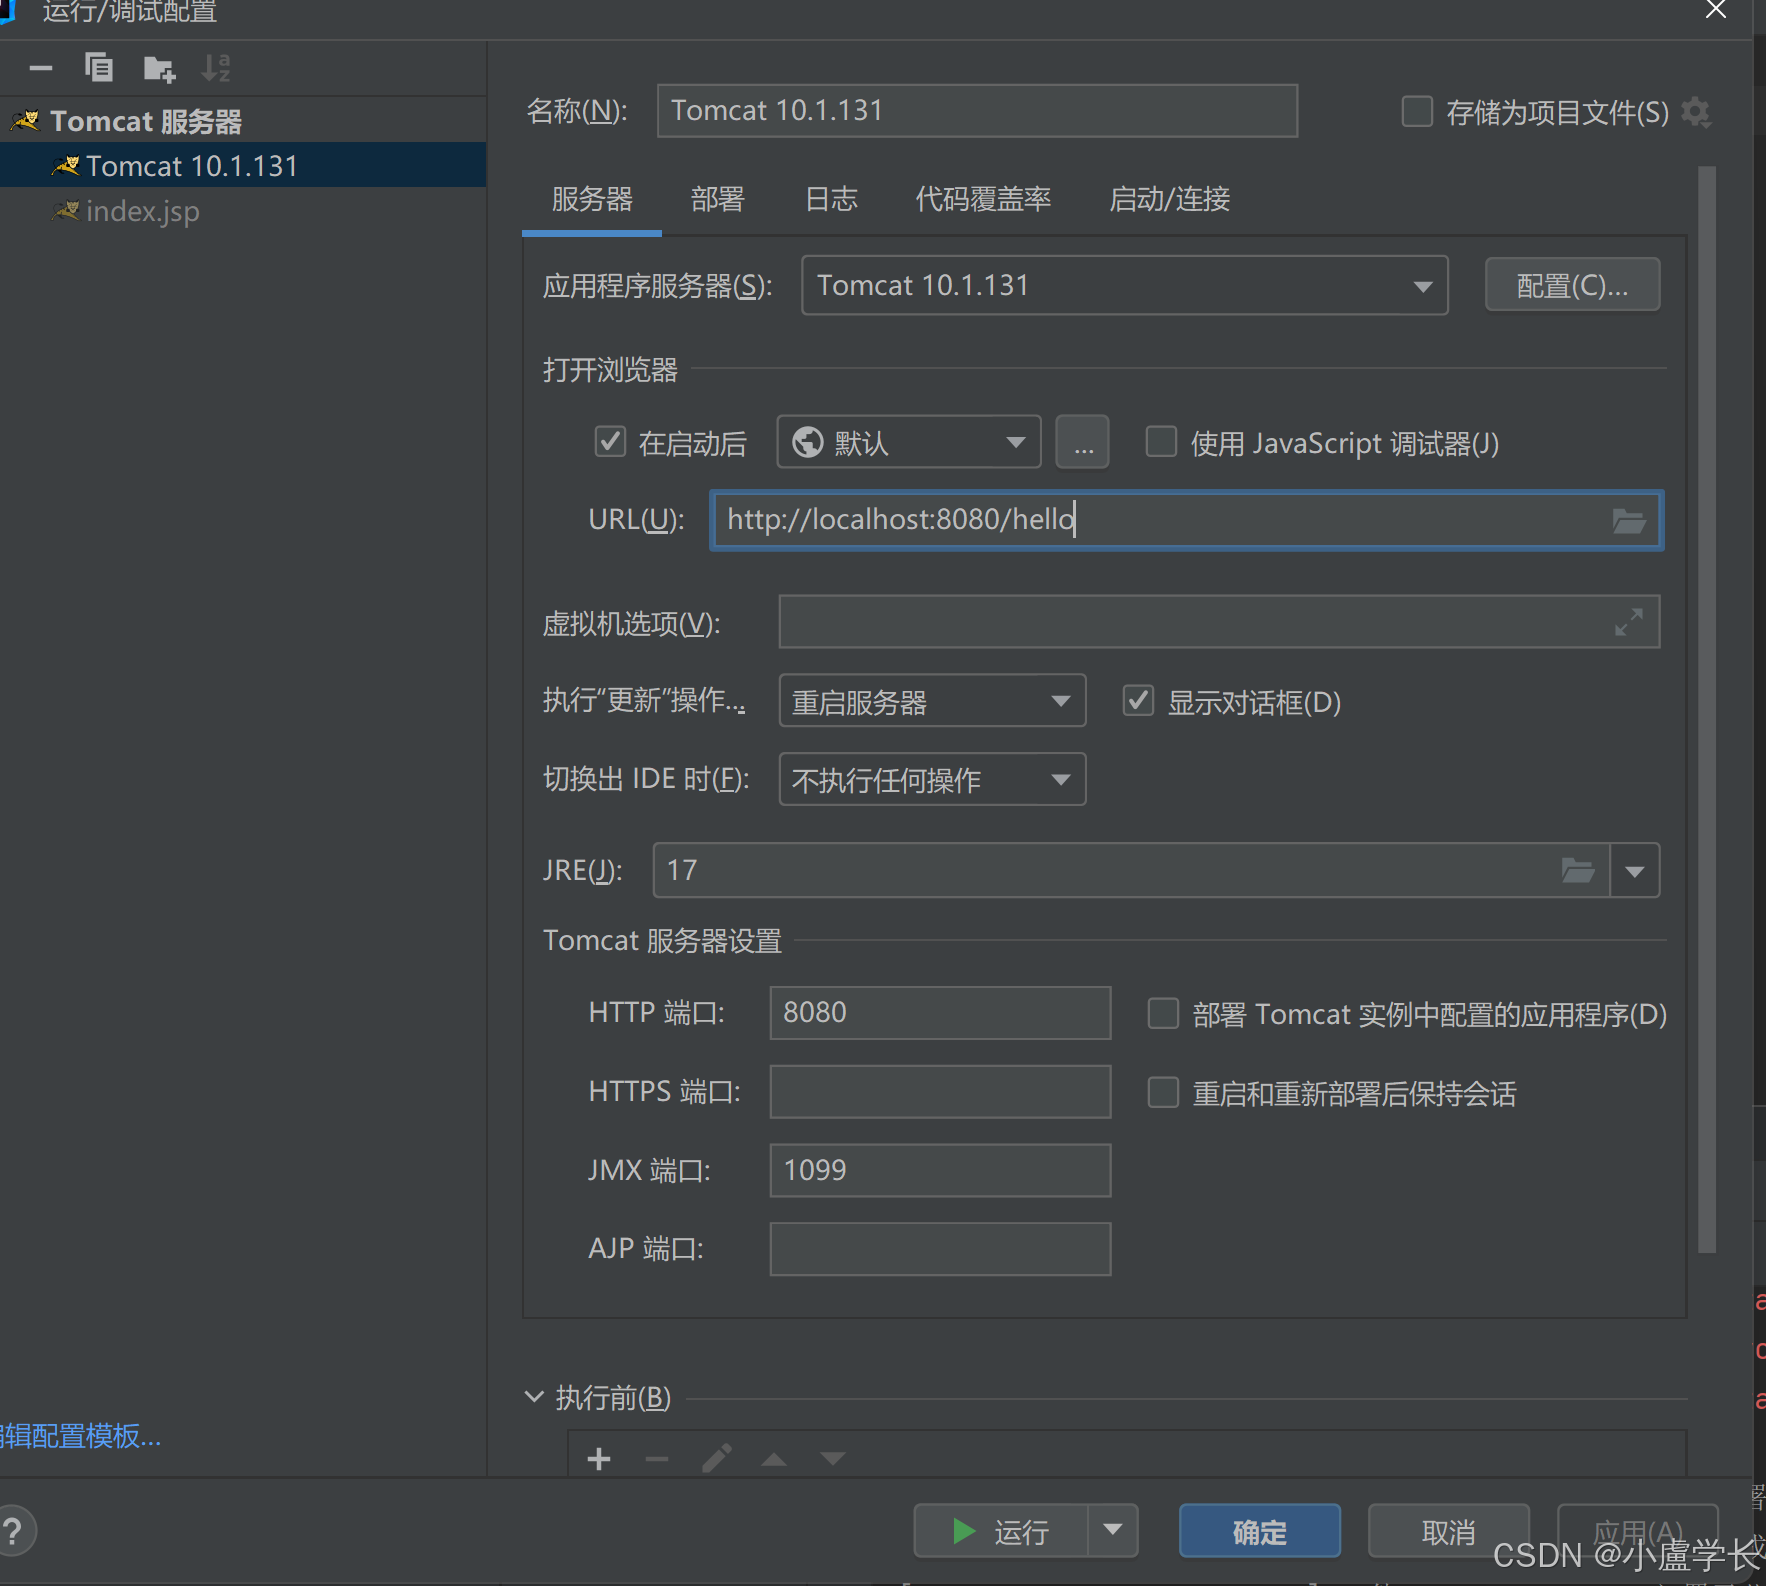Move before-launch task up arrow
The height and width of the screenshot is (1586, 1766).
pos(774,1459)
